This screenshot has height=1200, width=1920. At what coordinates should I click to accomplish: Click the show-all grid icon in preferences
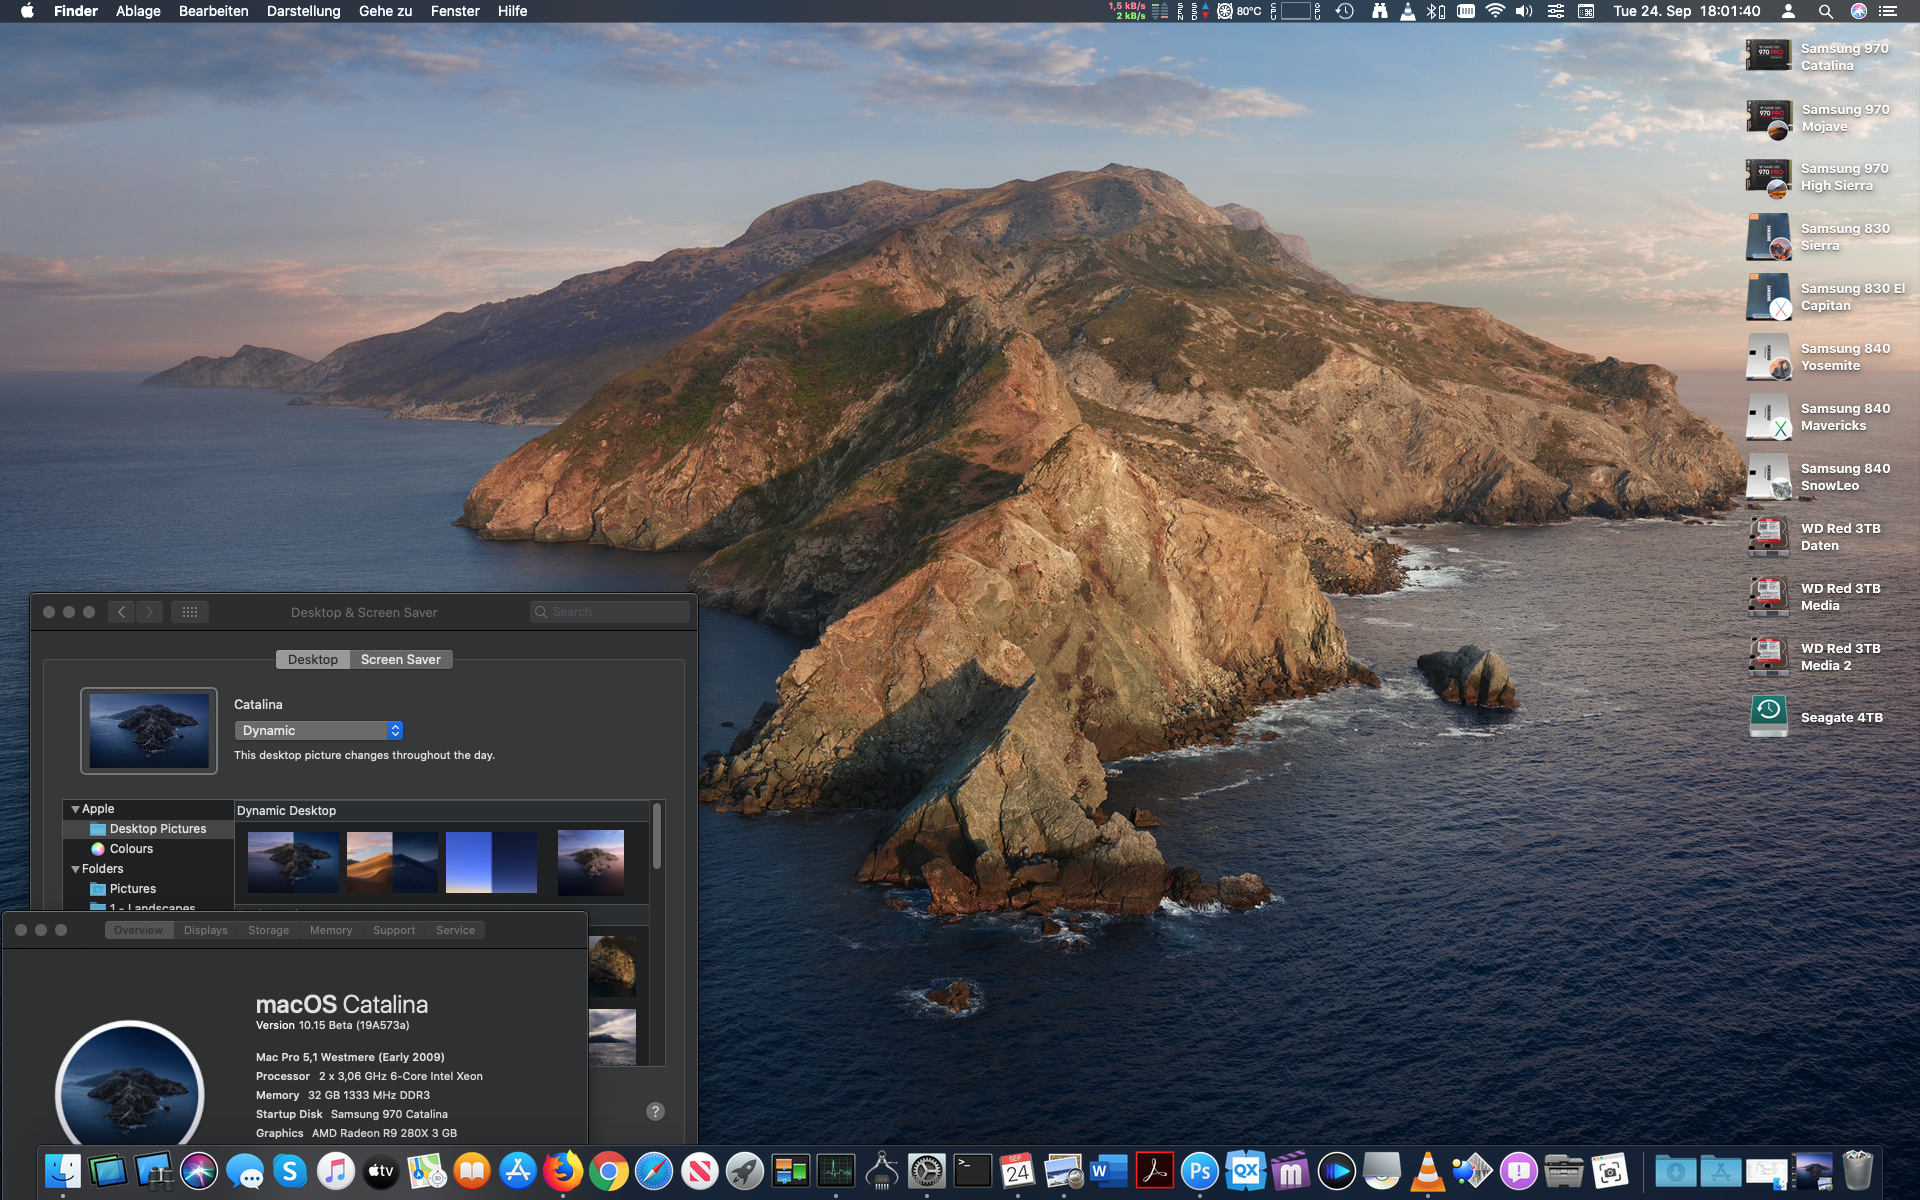[190, 612]
